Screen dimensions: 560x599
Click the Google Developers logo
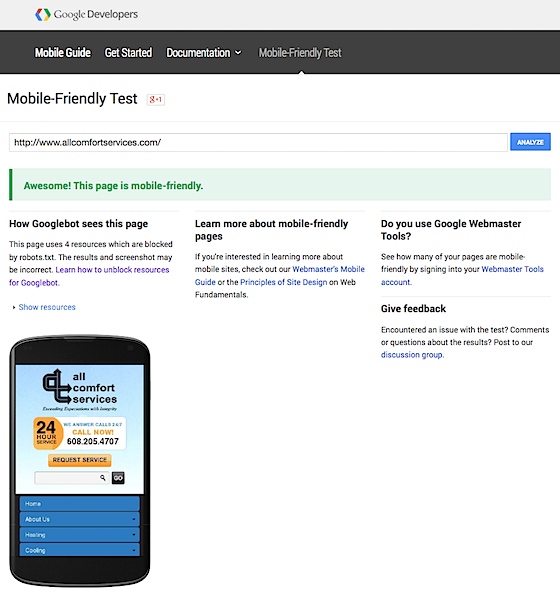tap(86, 15)
